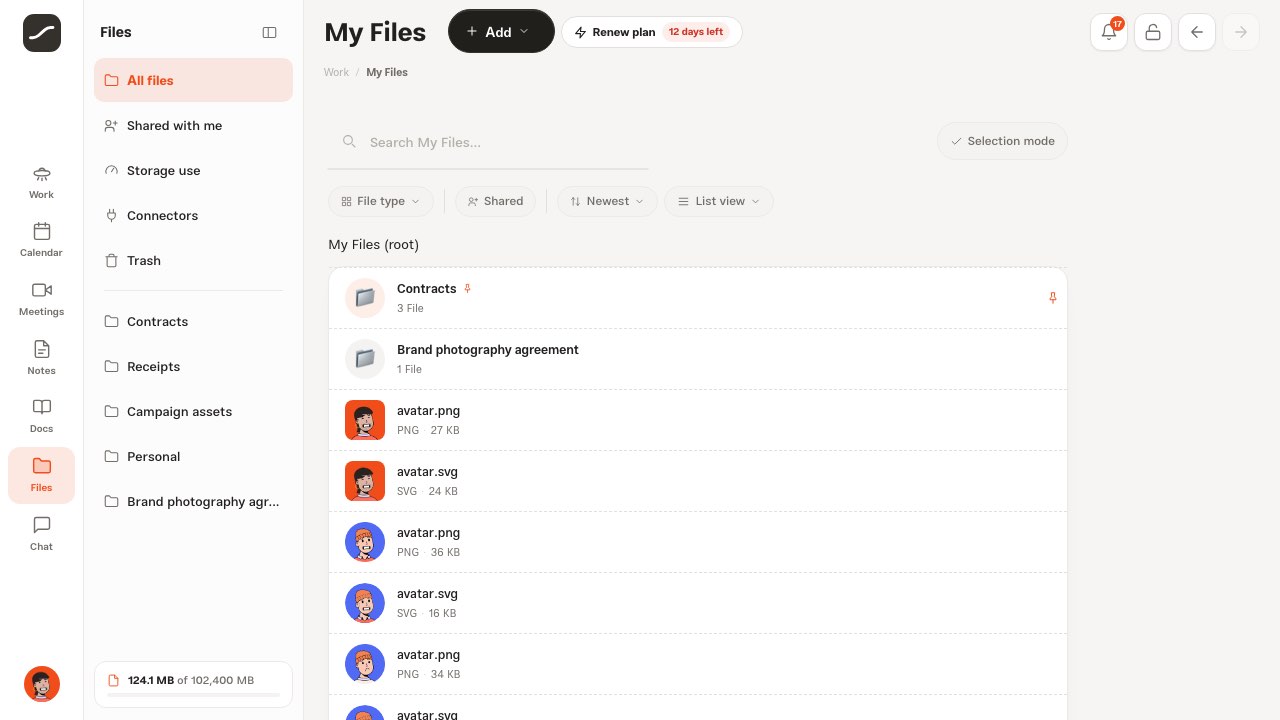1280x720 pixels.
Task: Click the Search My Files field
Action: point(488,142)
